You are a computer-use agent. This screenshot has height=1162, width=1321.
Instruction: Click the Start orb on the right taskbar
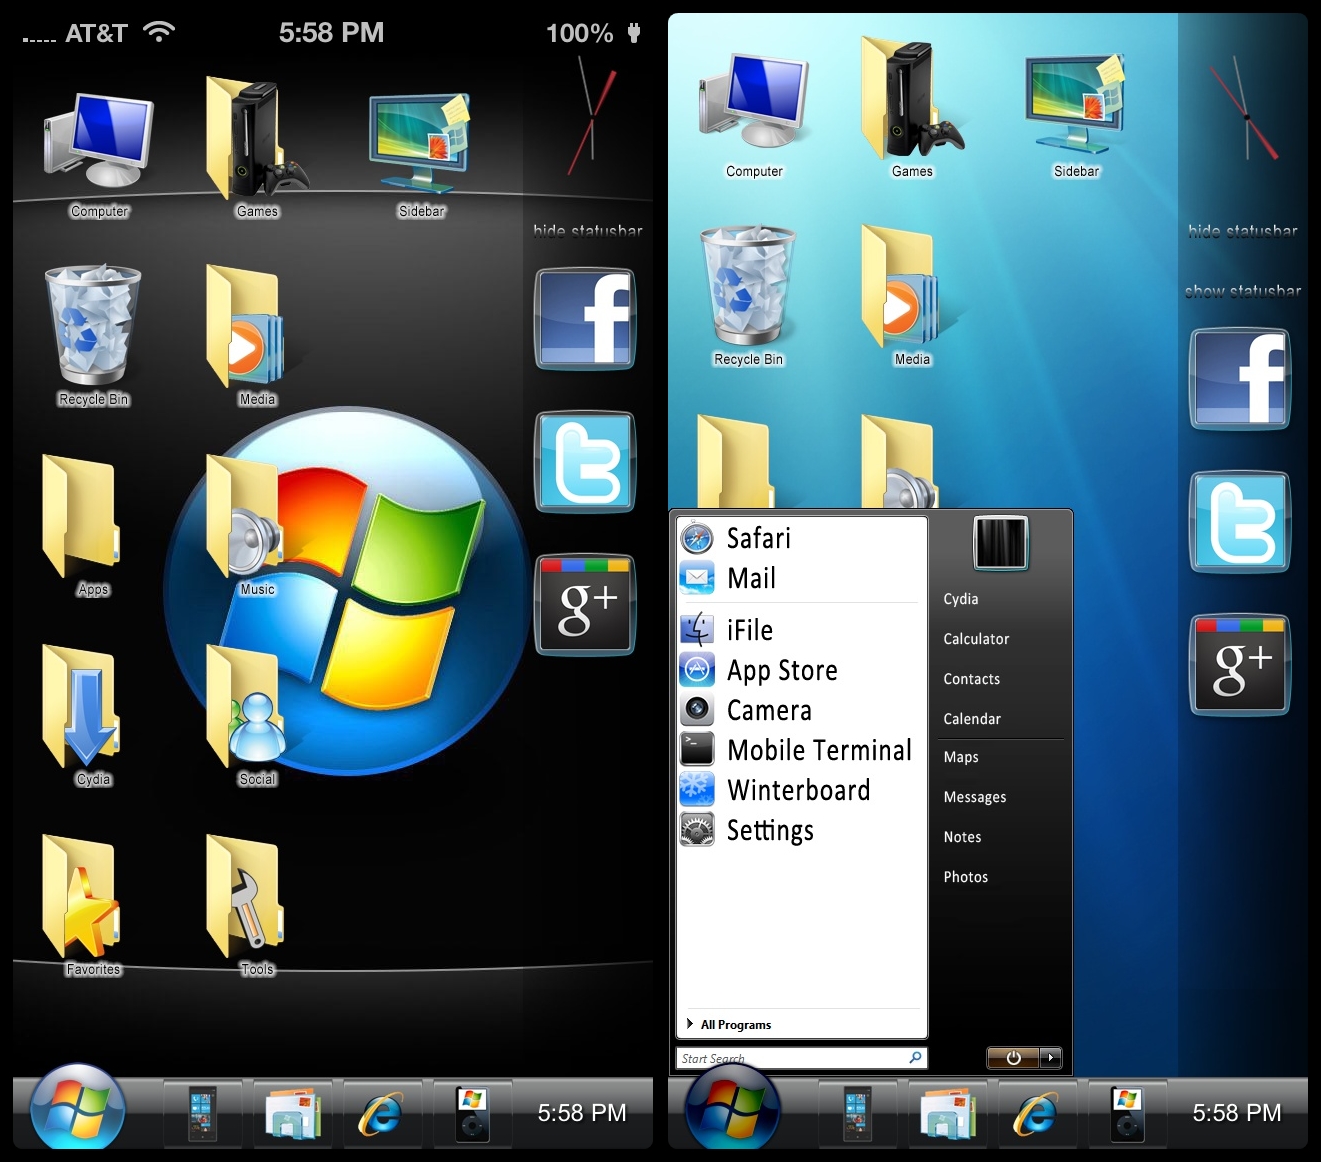point(732,1108)
